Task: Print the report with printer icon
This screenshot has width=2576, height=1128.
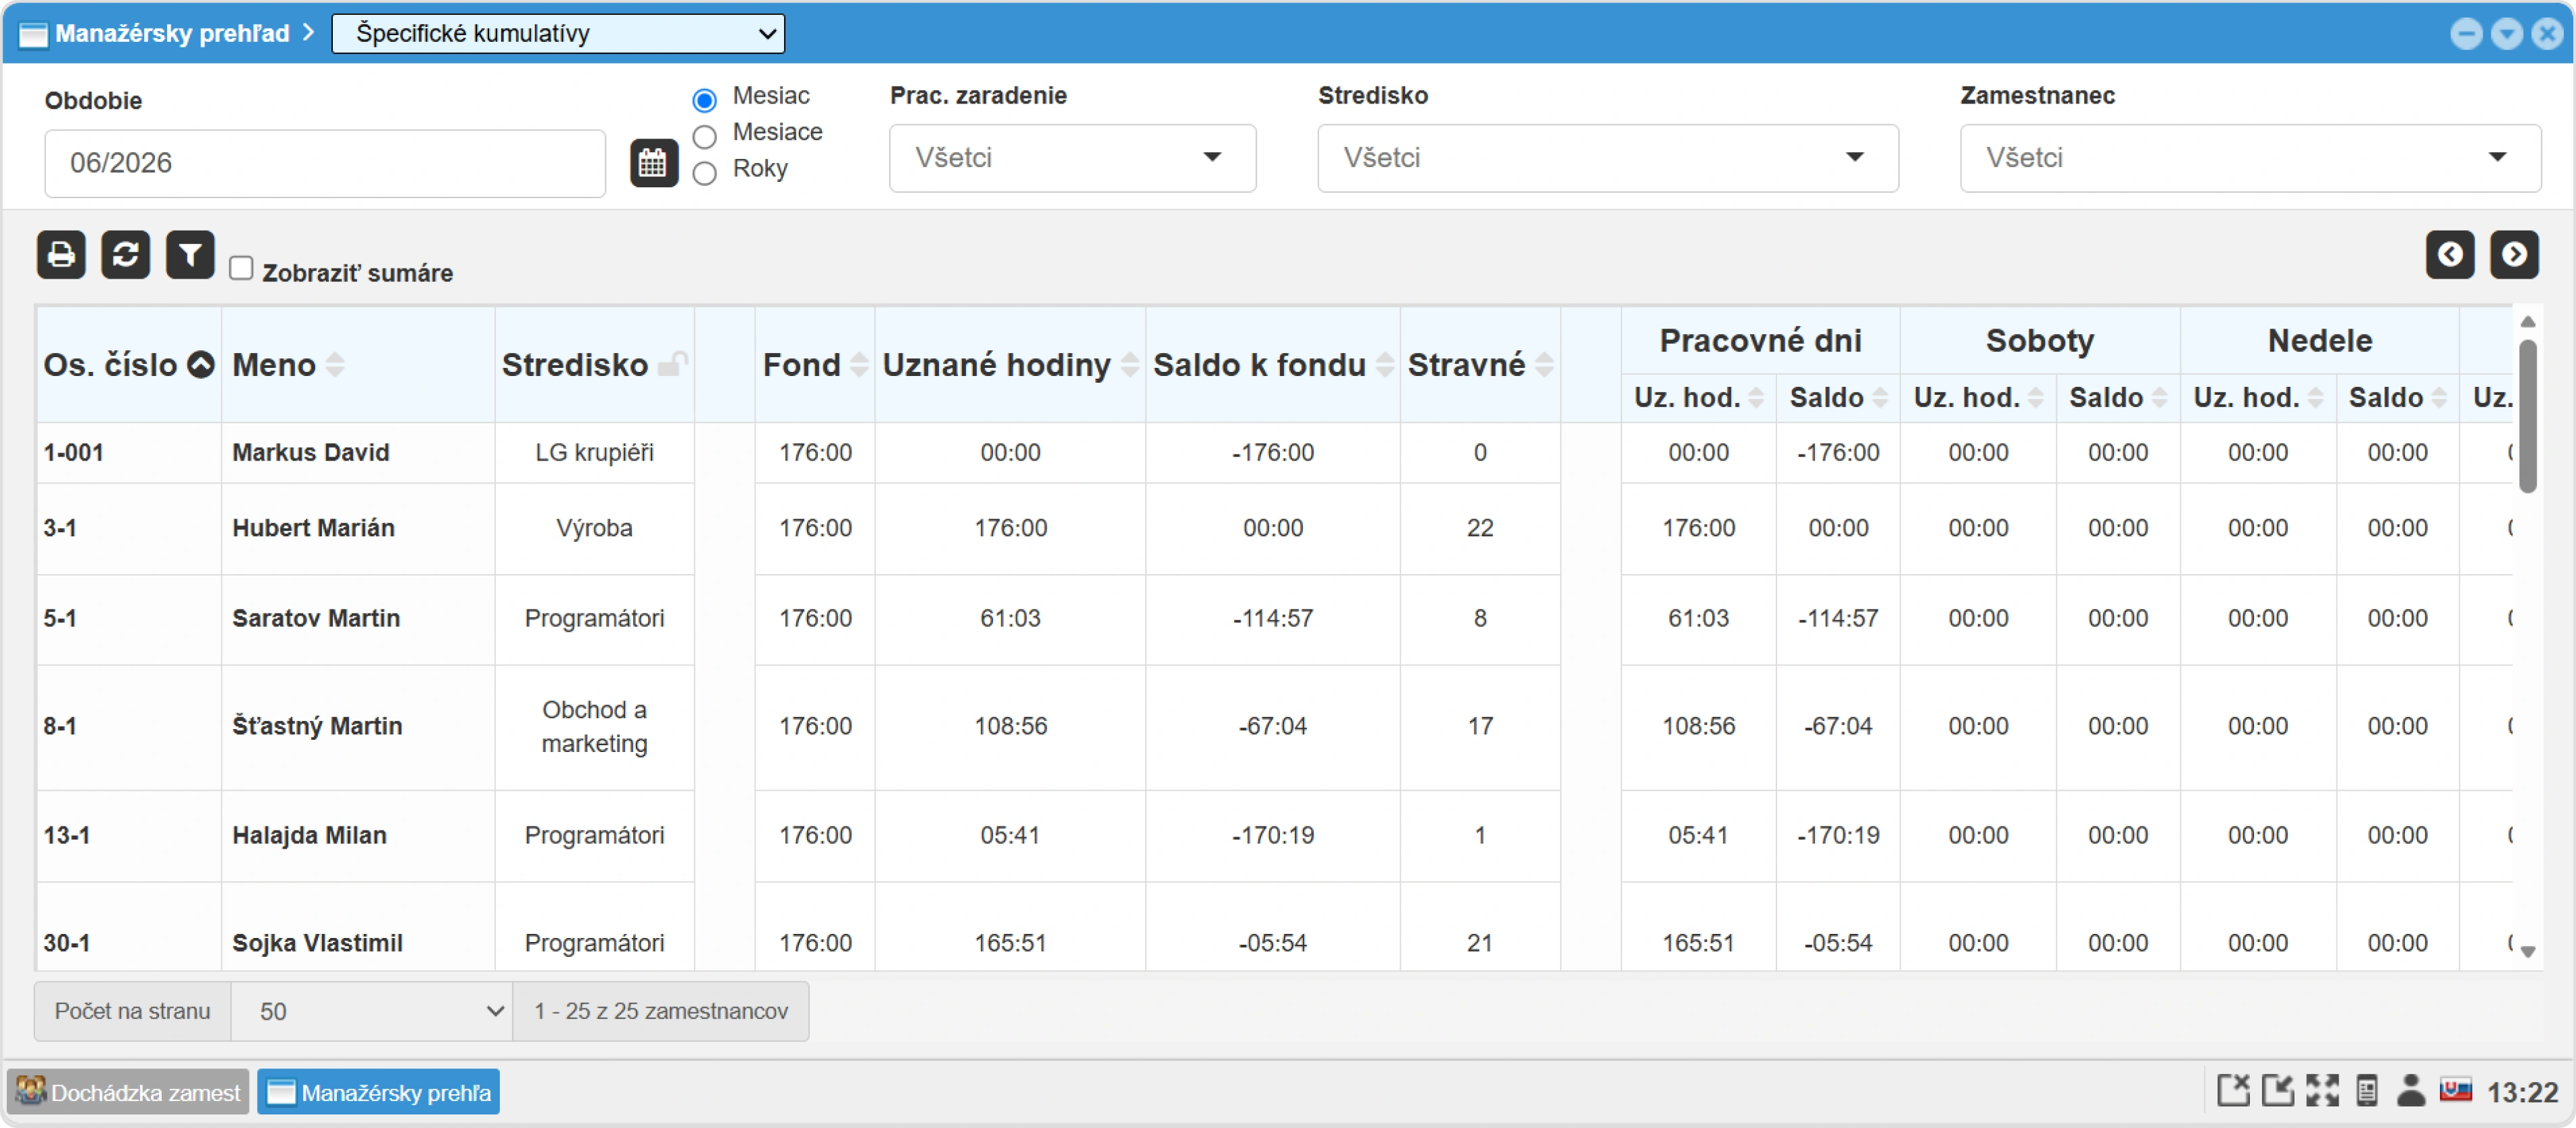Action: click(61, 255)
